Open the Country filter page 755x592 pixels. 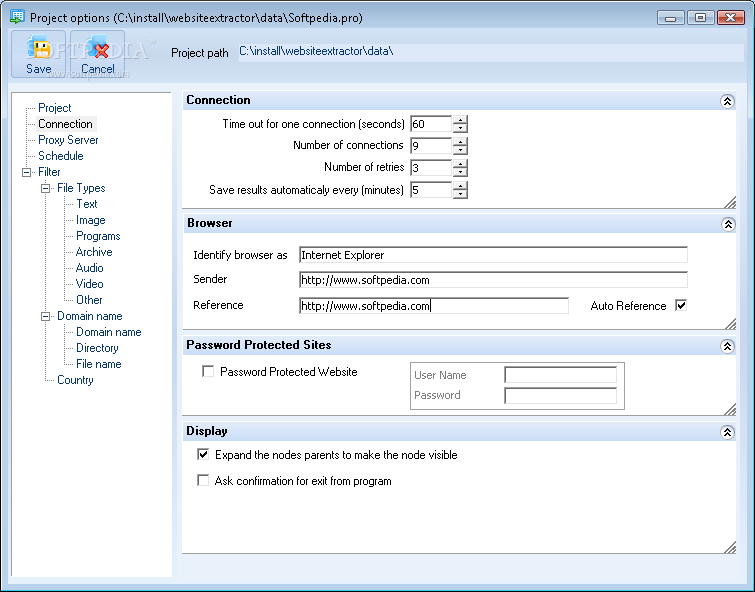pos(75,380)
